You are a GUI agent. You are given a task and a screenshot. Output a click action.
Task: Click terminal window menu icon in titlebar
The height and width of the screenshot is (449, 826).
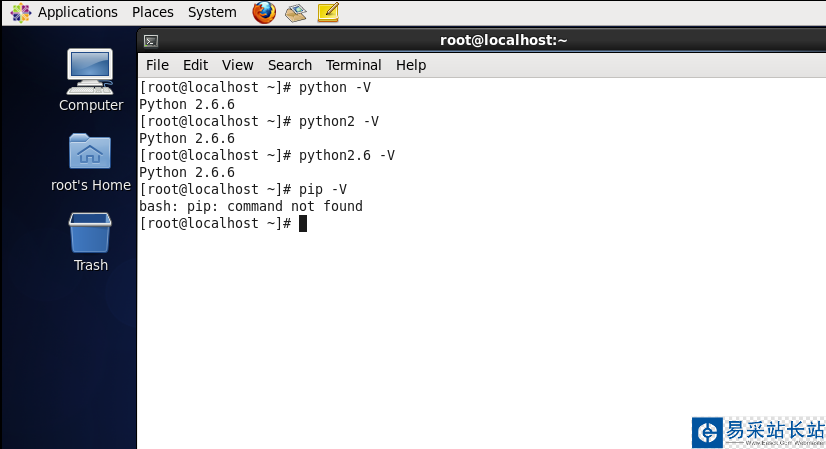[x=151, y=41]
